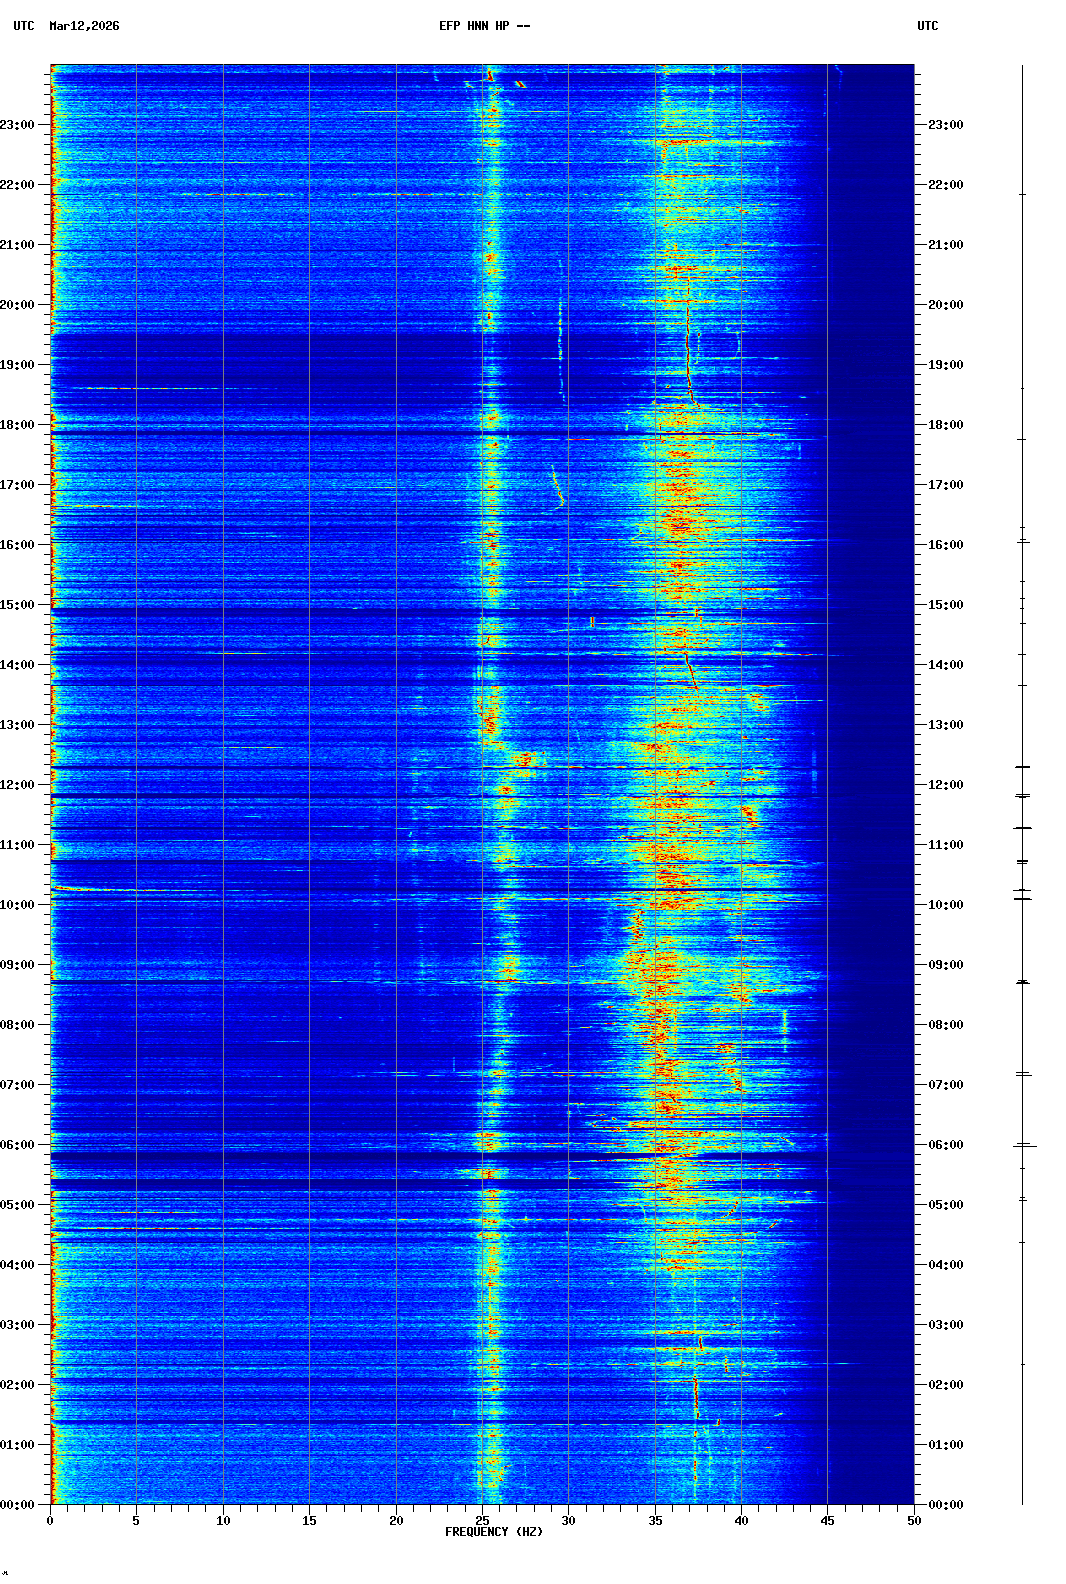The width and height of the screenshot is (1066, 1584).
Task: Click the 23:00 label on left axis
Action: pyautogui.click(x=17, y=125)
